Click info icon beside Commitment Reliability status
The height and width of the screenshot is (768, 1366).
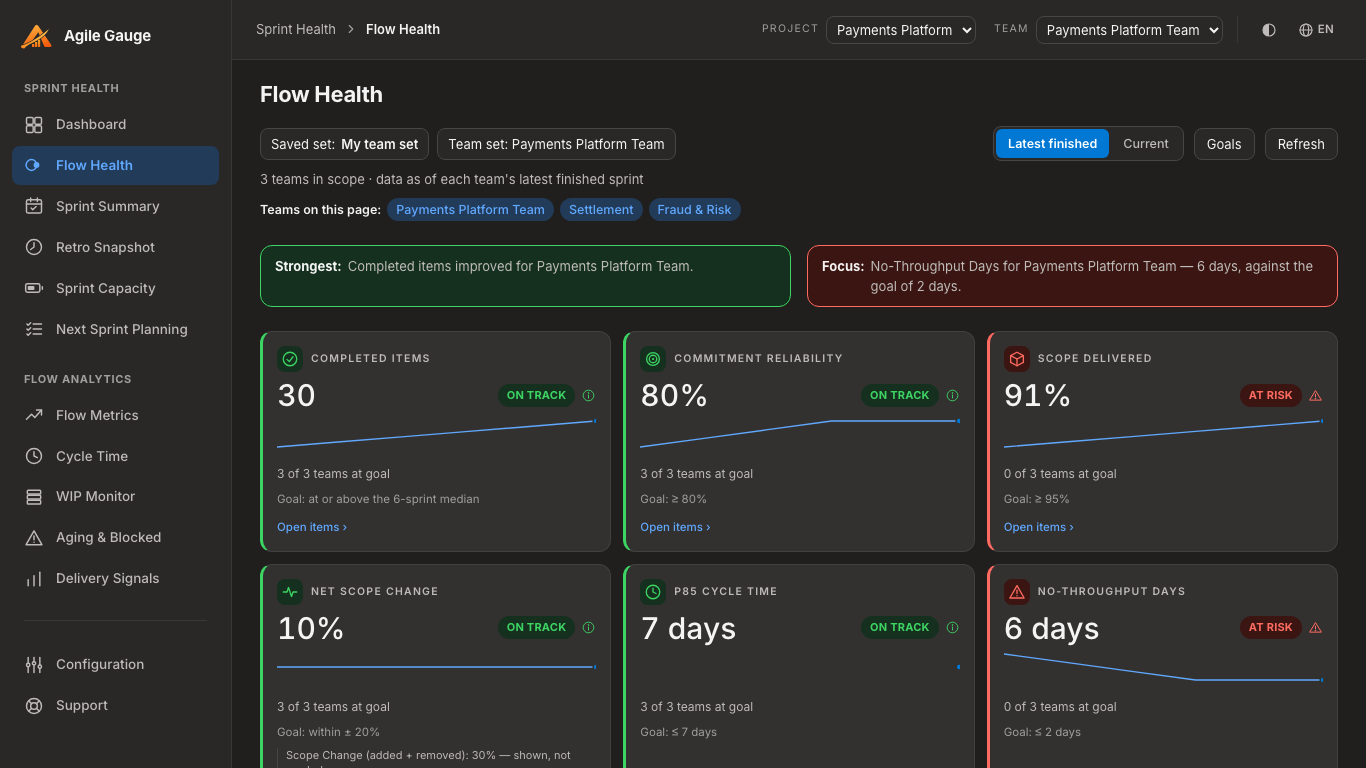pyautogui.click(x=952, y=395)
